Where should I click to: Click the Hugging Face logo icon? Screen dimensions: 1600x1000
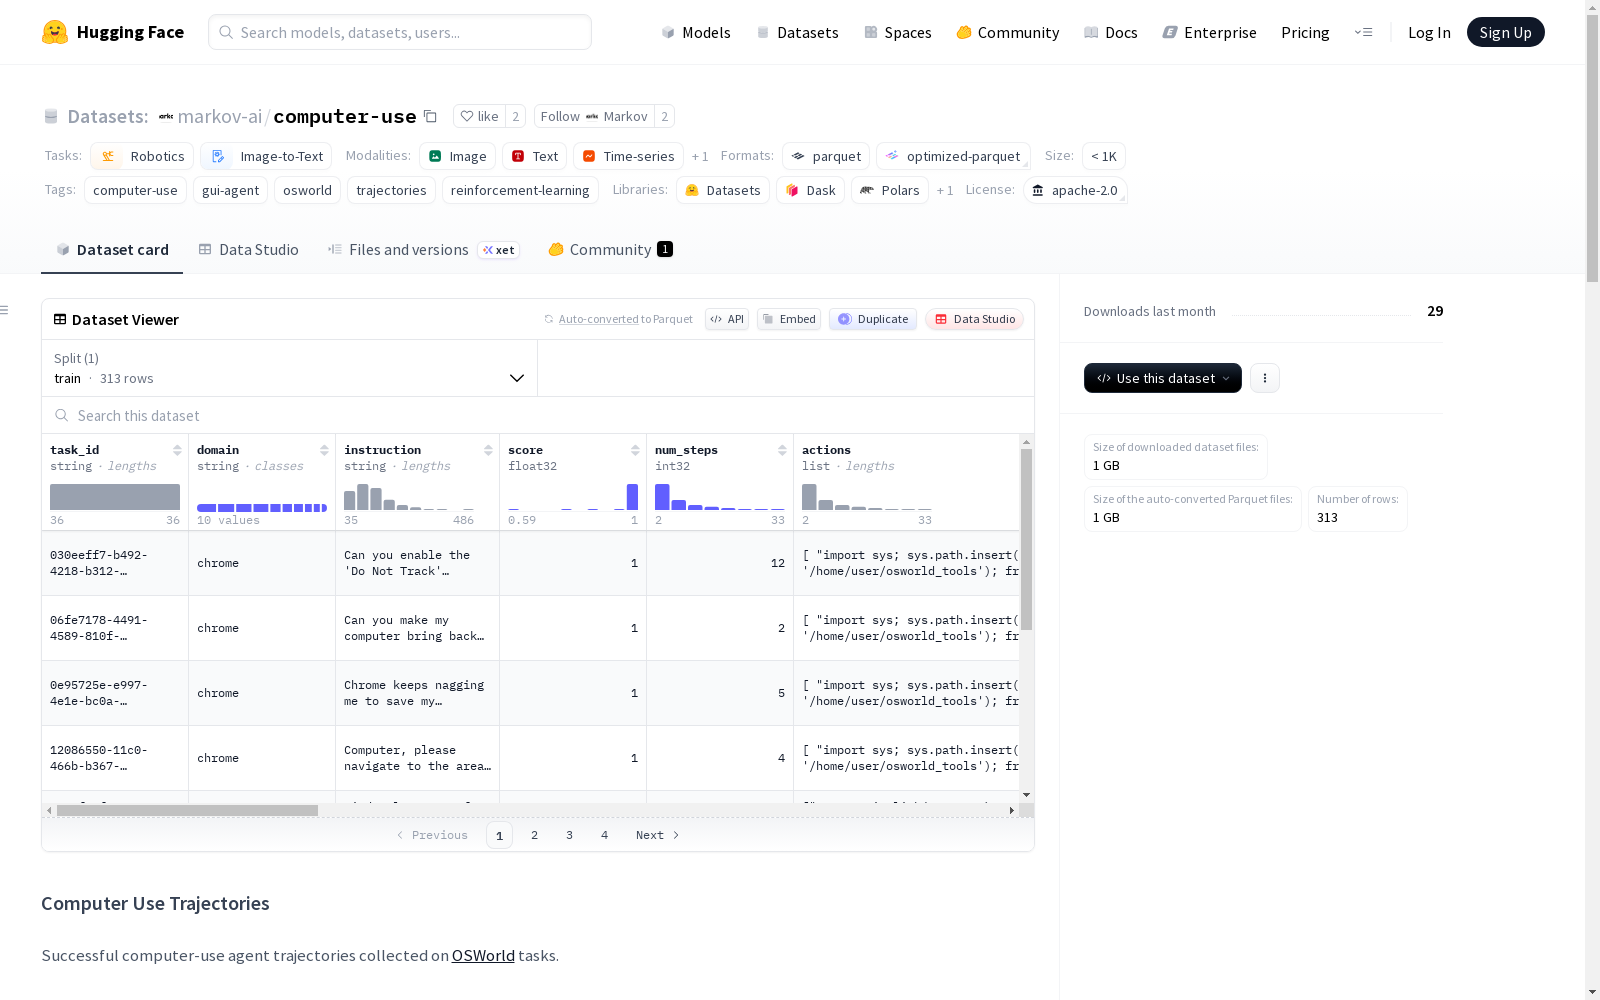[x=55, y=32]
